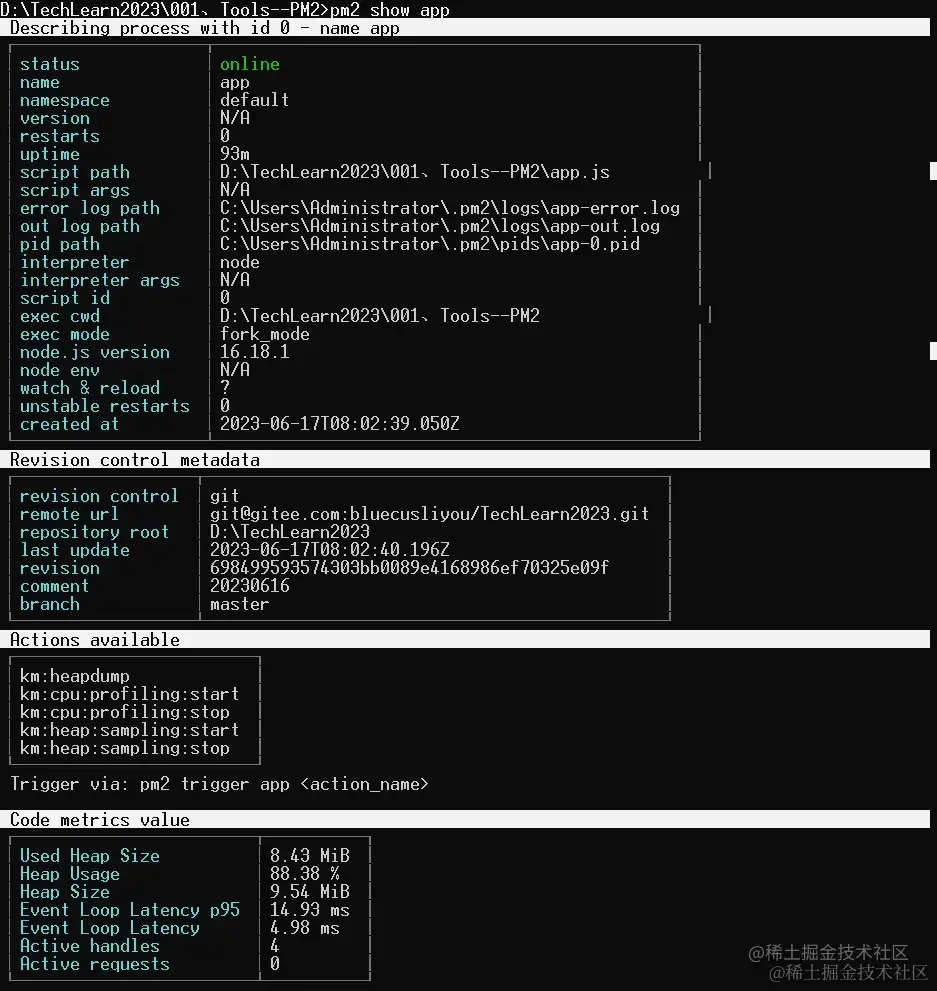This screenshot has height=991, width=937.
Task: Click the Heap Size value '9.54 MiB'
Action: coord(310,892)
